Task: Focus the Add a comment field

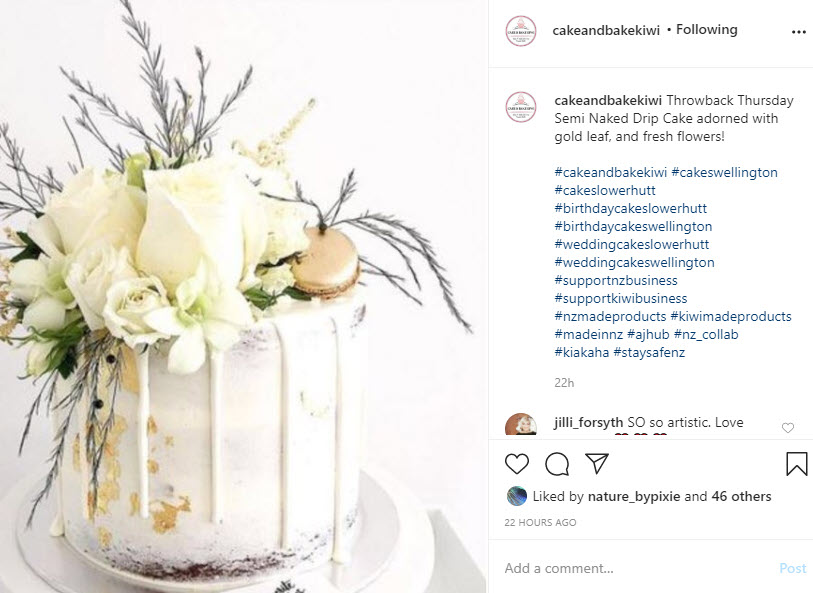Action: 638,568
